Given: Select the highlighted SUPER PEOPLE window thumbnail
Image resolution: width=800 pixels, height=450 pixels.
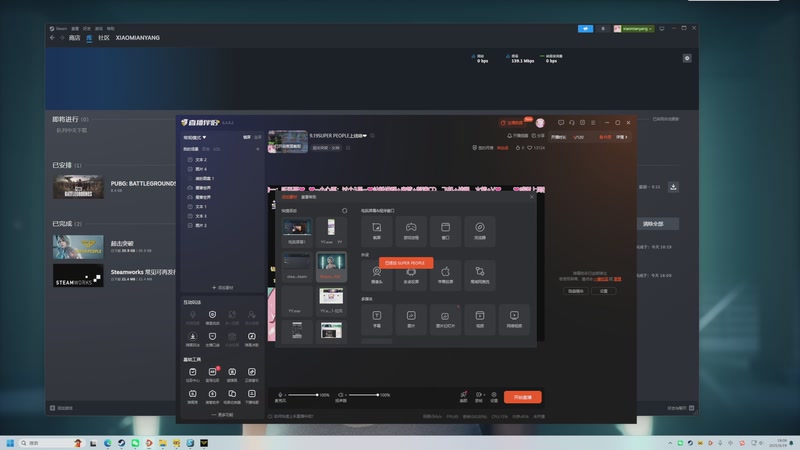Looking at the screenshot, I should [331, 266].
